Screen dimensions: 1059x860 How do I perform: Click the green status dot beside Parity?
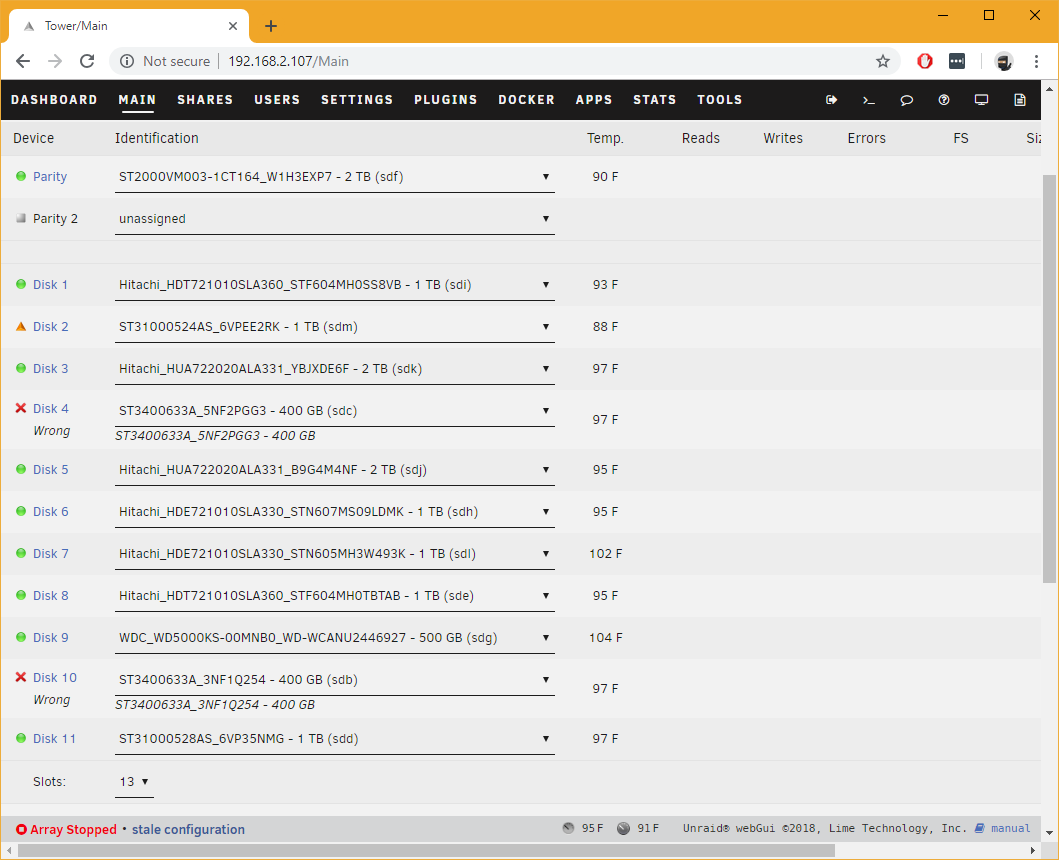21,177
